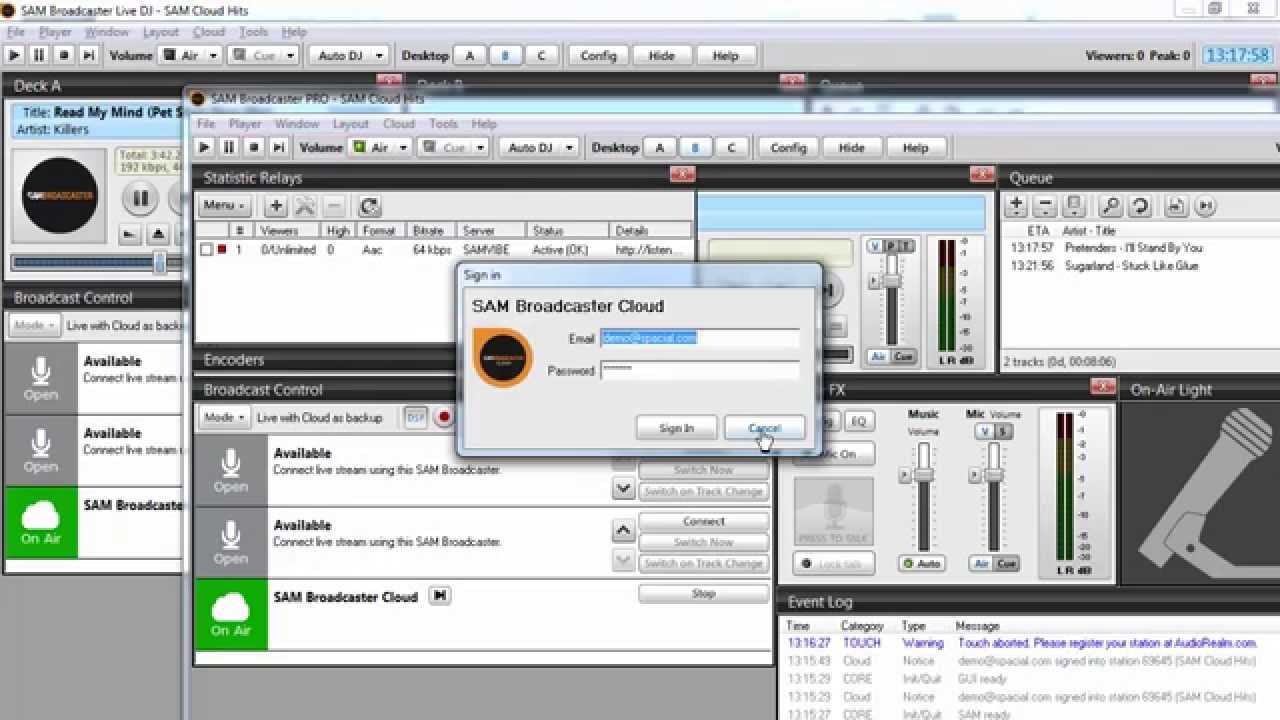Screen dimensions: 1280x720
Task: Open Cue volume dropdown in the PRO toolbar
Action: click(x=452, y=147)
